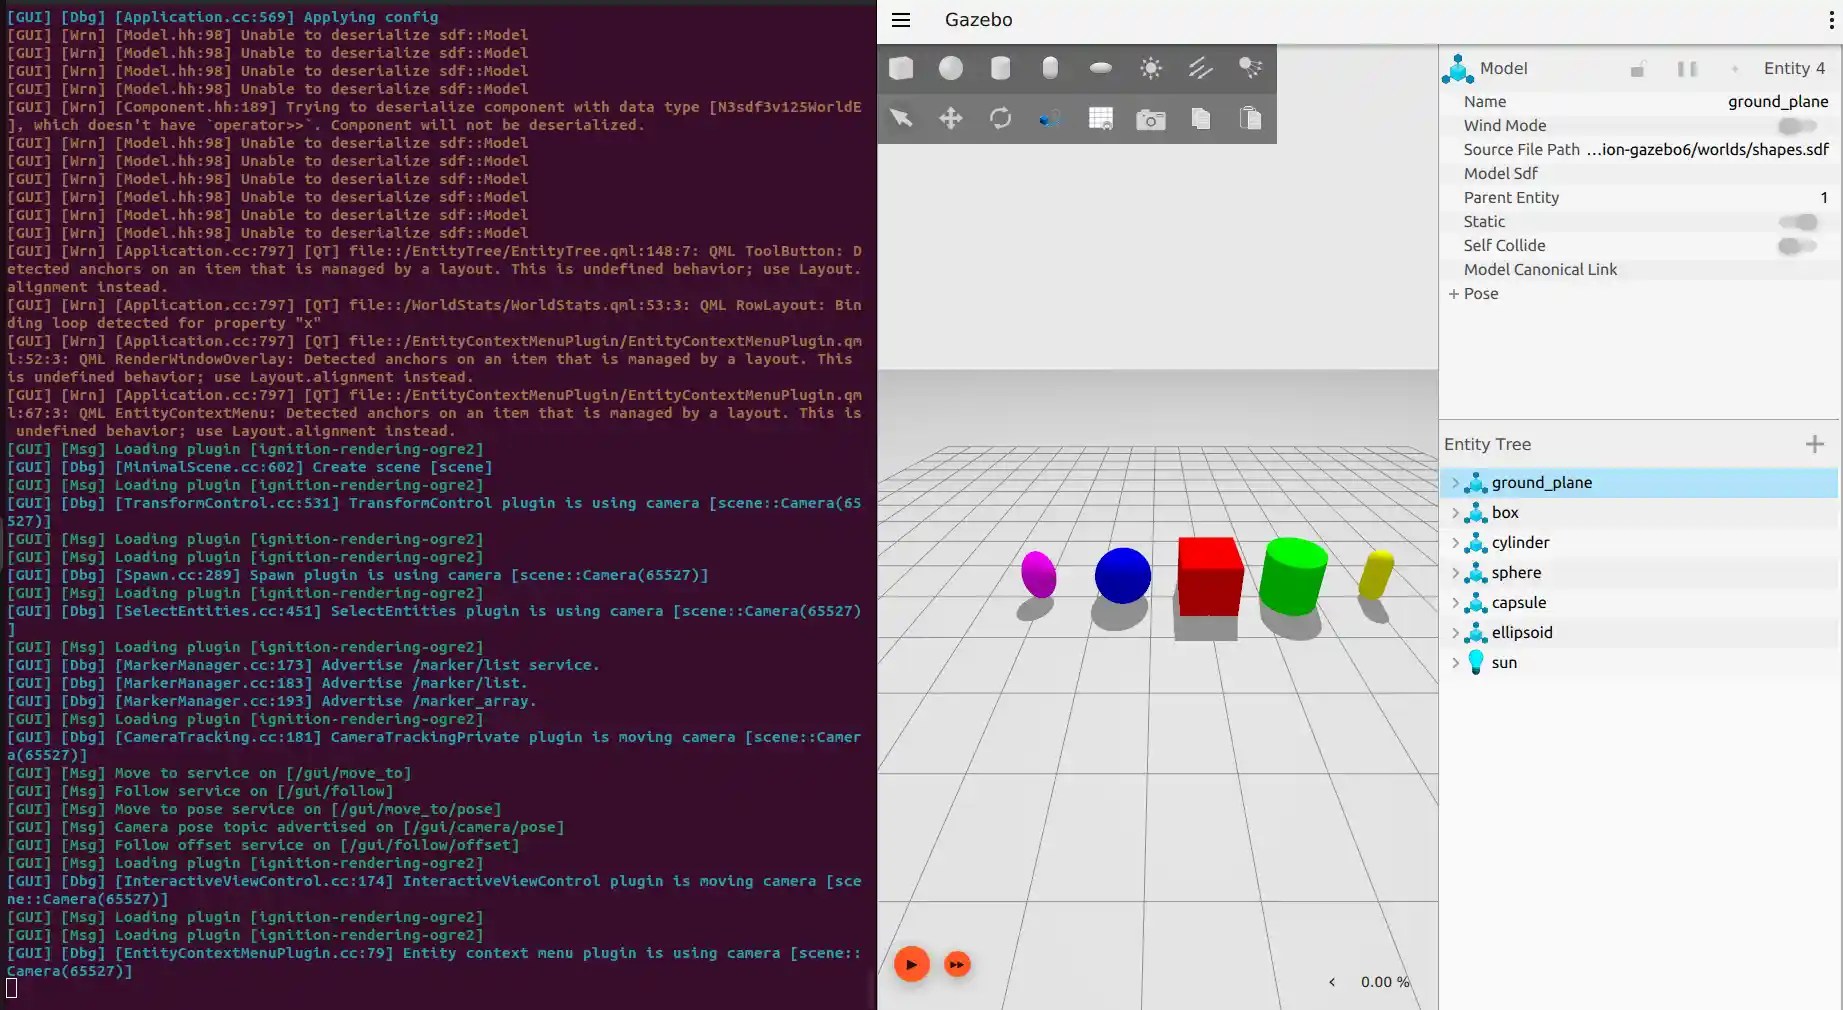
Task: Expand the box tree node
Action: (1455, 513)
